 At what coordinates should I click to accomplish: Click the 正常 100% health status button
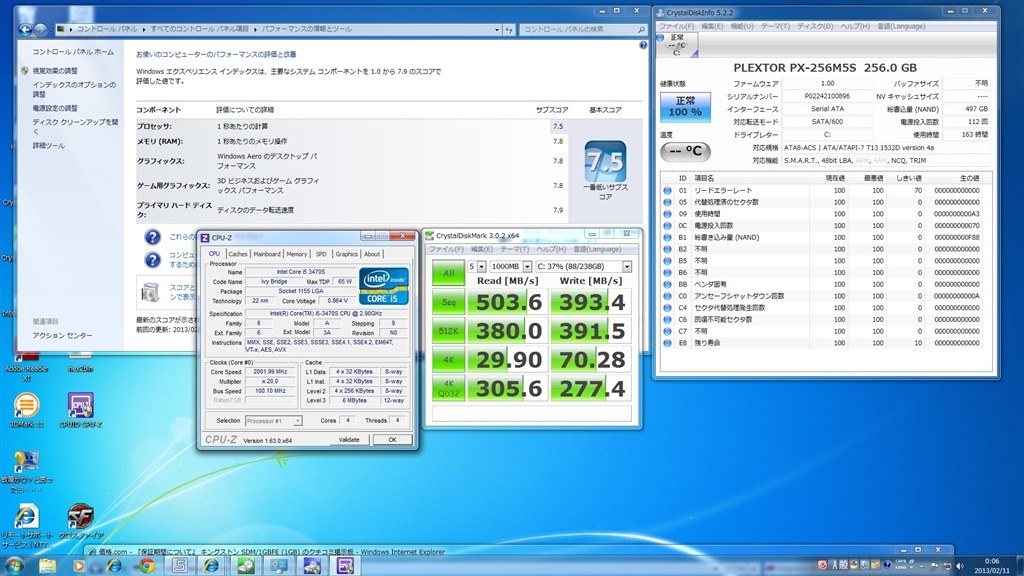[x=685, y=106]
